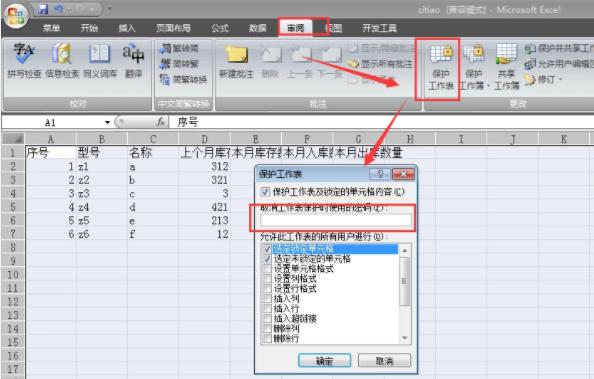Image resolution: width=594 pixels, height=379 pixels.
Task: Switch to the 公式 ribbon tab
Action: pos(220,28)
